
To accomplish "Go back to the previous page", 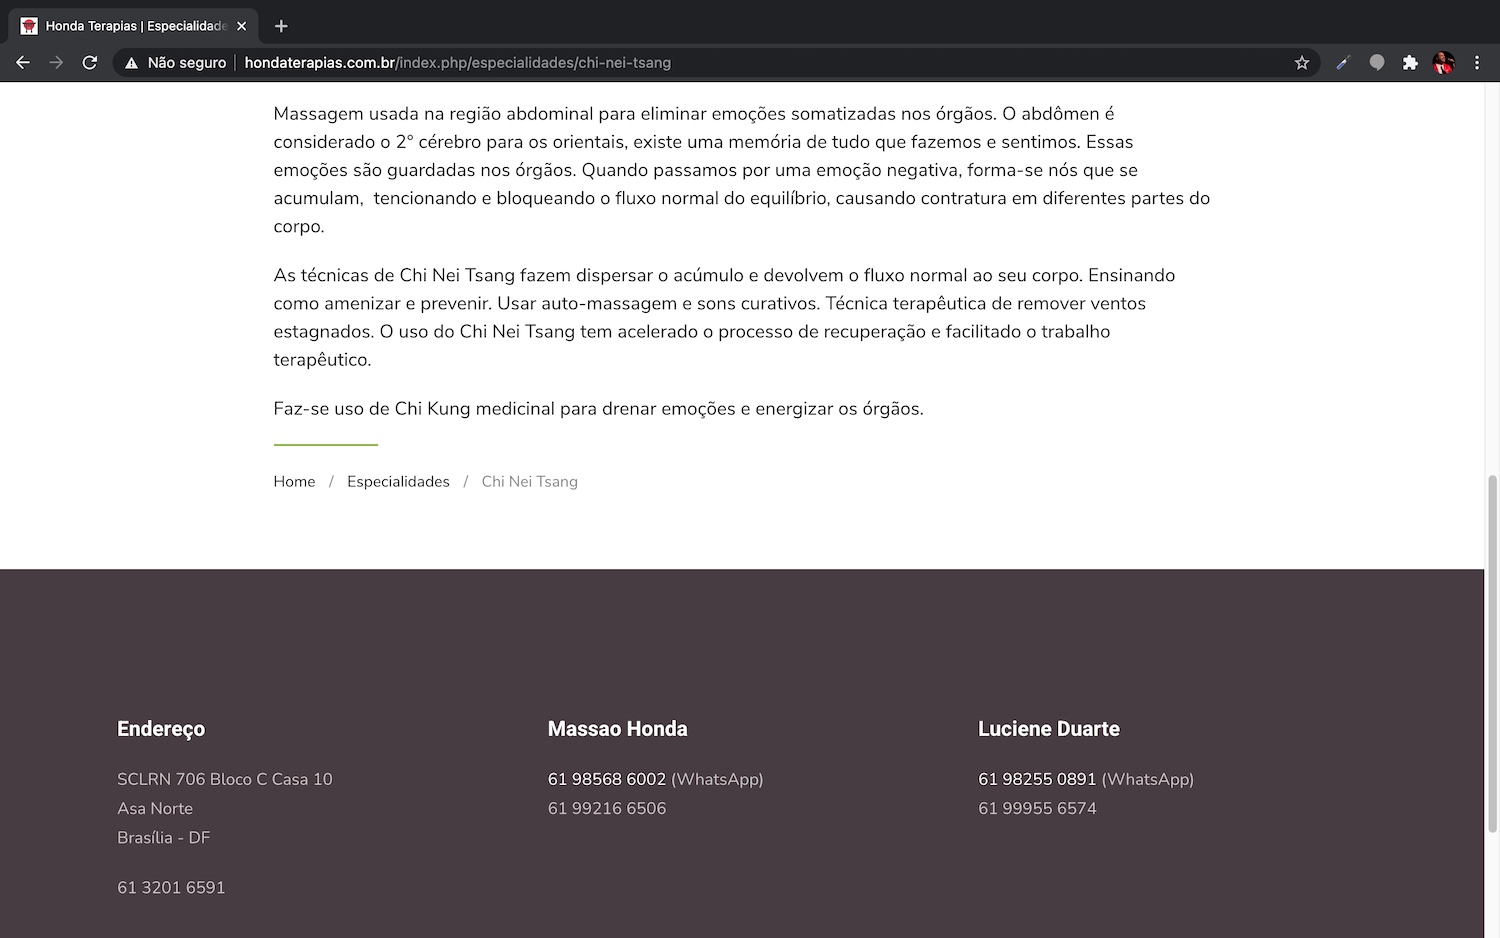I will tap(23, 62).
